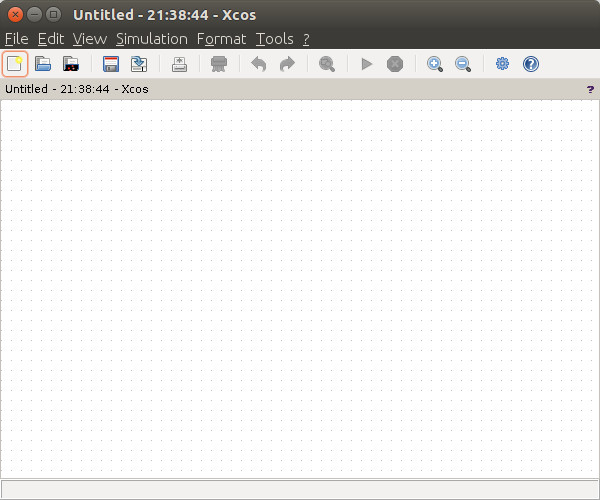Click the purple help mark in tab header
The height and width of the screenshot is (500, 600).
click(x=590, y=90)
